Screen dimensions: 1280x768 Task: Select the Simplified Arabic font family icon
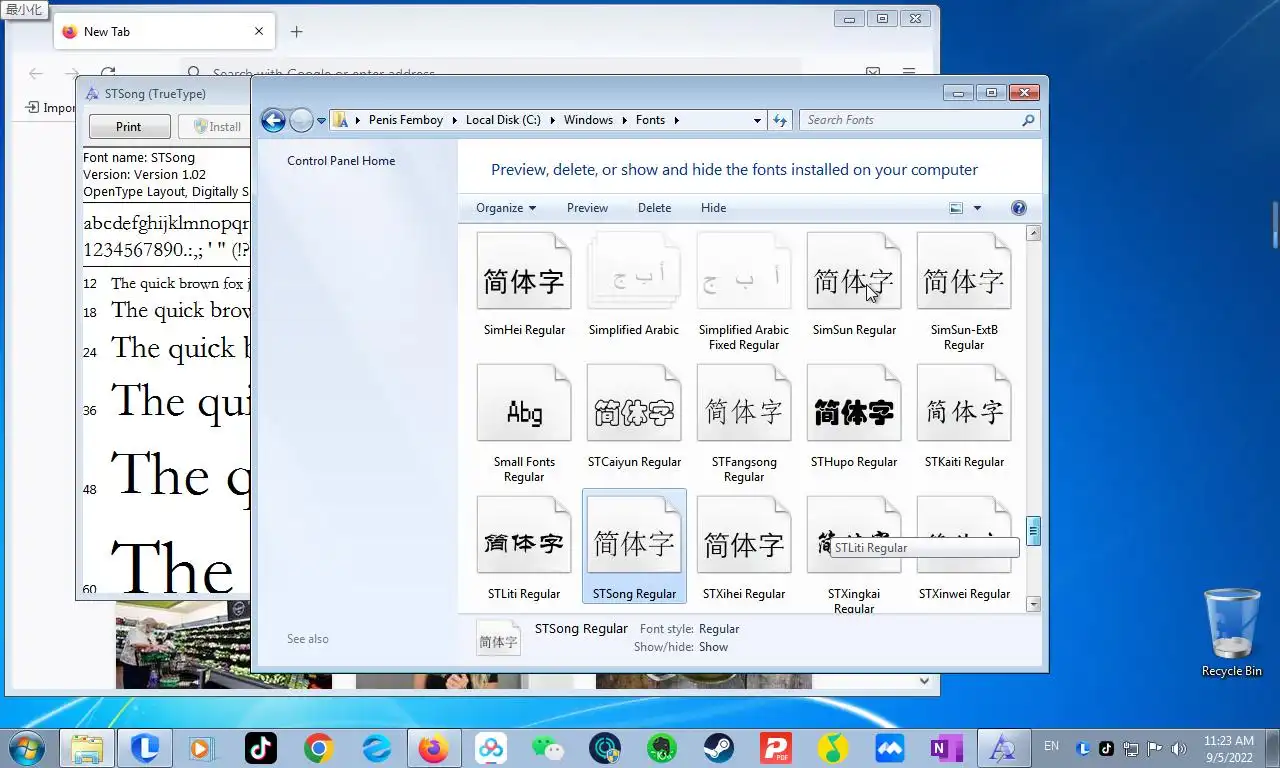click(x=634, y=272)
